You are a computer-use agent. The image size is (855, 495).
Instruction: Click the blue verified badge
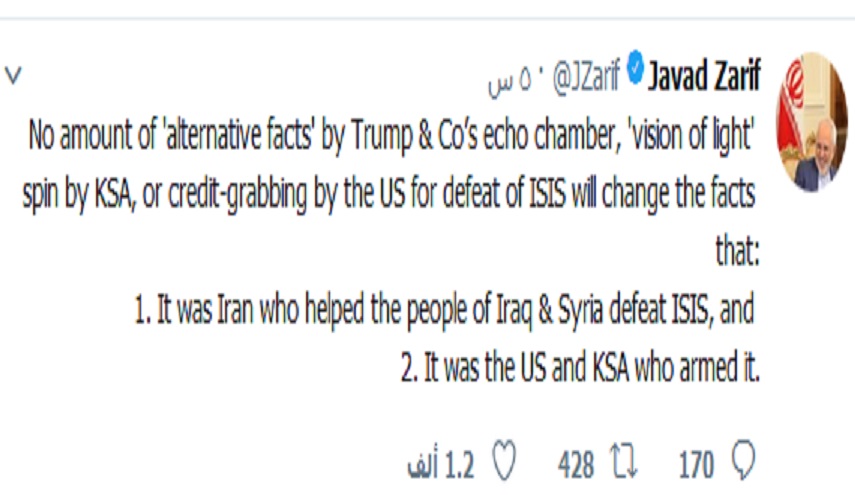point(633,73)
